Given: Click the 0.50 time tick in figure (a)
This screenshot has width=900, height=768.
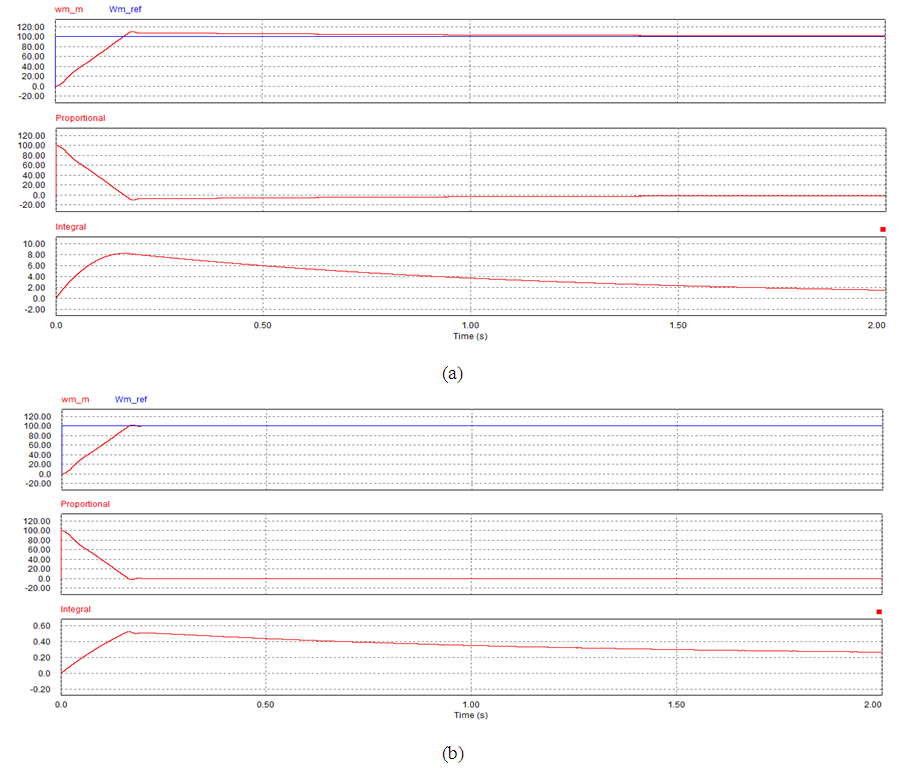Looking at the screenshot, I should click(x=262, y=326).
